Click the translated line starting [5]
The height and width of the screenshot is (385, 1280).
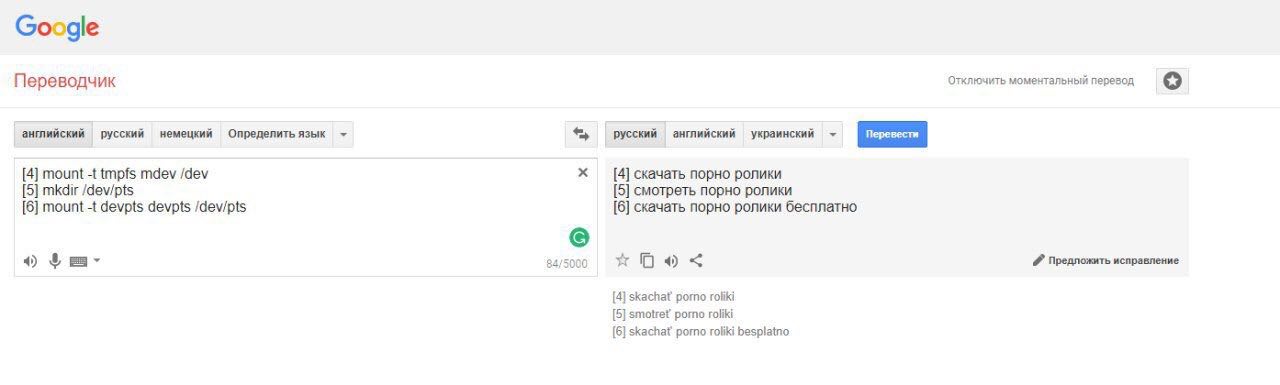click(x=702, y=190)
